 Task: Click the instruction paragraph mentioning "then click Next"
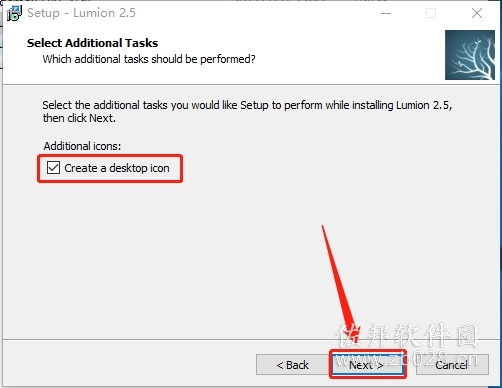pyautogui.click(x=247, y=111)
